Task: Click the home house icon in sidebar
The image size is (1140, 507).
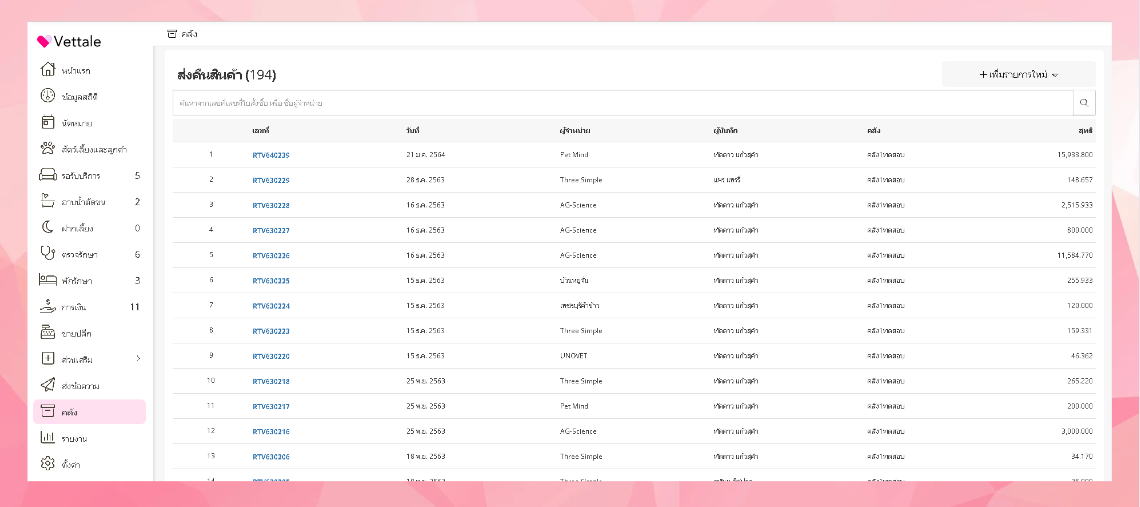Action: 46,70
